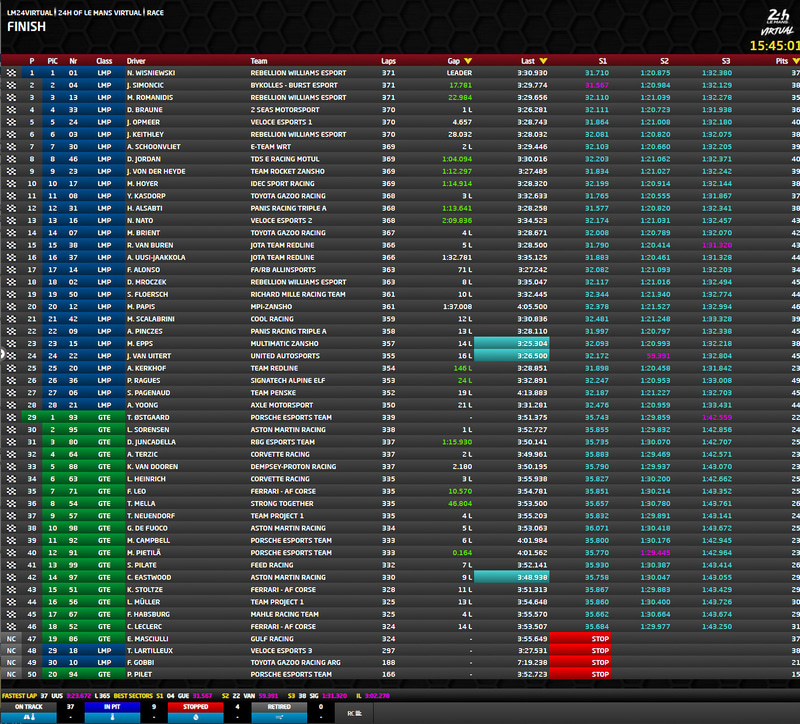Click the 15:45:01 clock display

(774, 46)
